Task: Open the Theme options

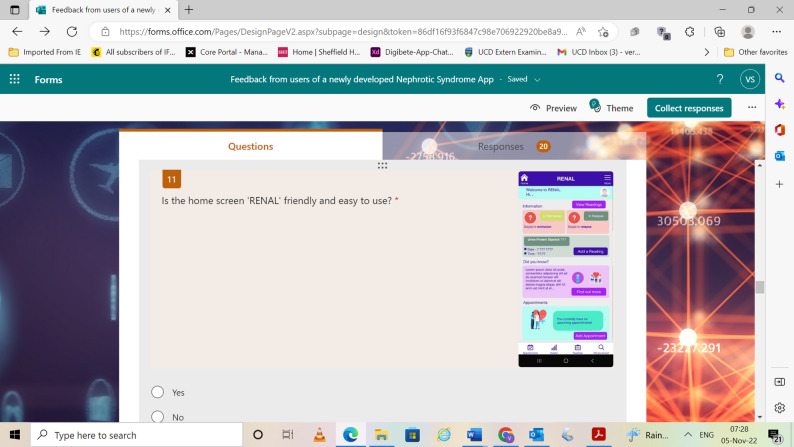Action: click(x=611, y=108)
